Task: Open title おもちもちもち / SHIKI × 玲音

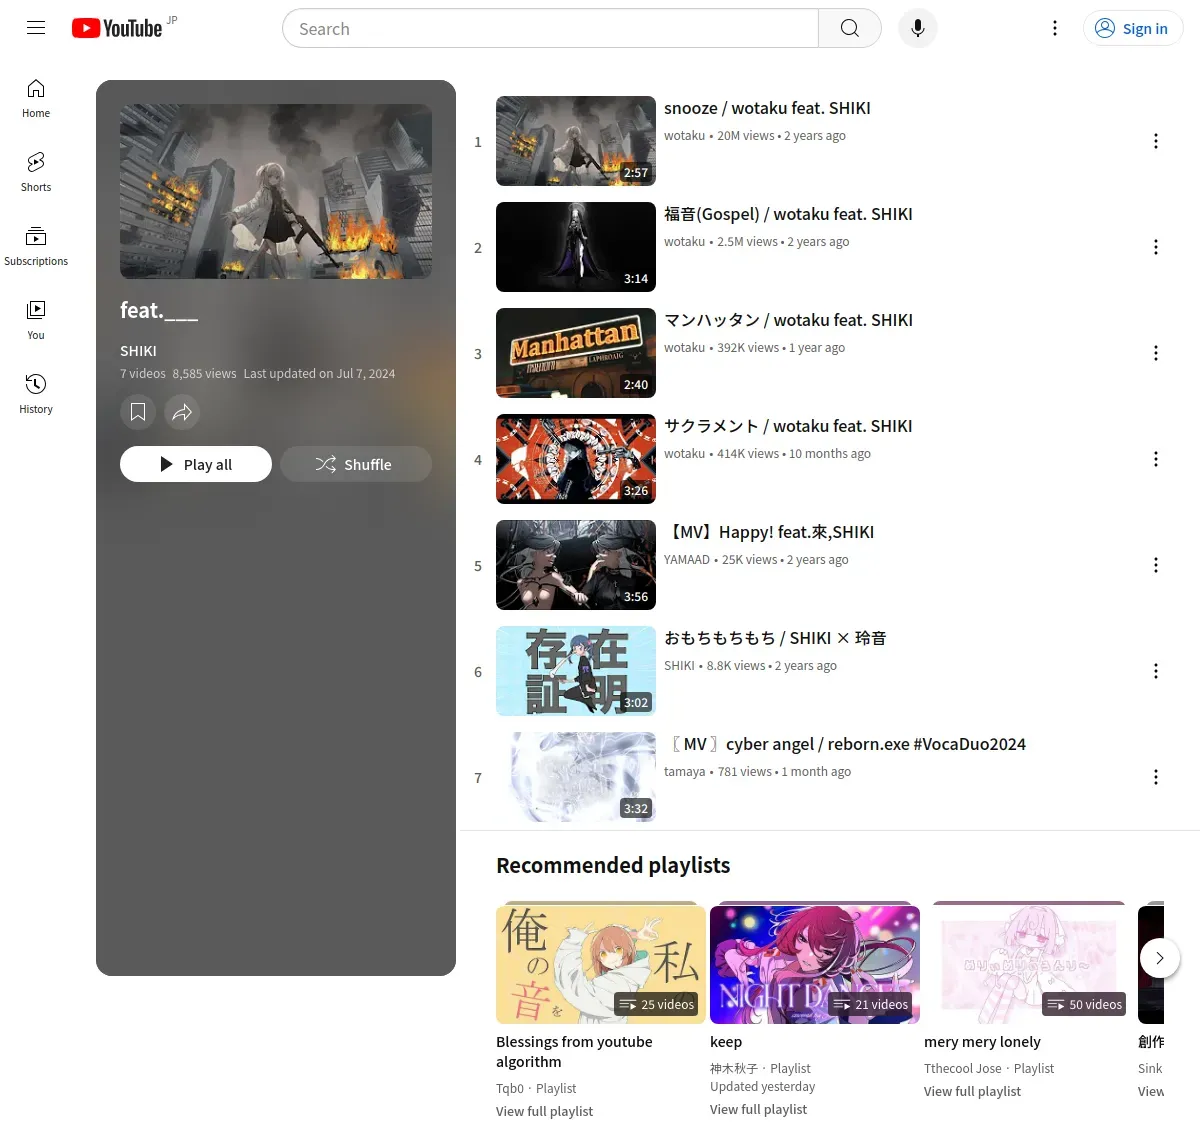Action: (775, 638)
